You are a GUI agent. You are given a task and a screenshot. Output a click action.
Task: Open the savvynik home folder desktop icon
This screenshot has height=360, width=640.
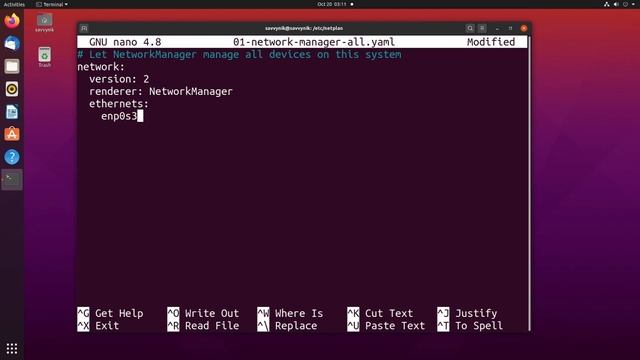(x=44, y=23)
